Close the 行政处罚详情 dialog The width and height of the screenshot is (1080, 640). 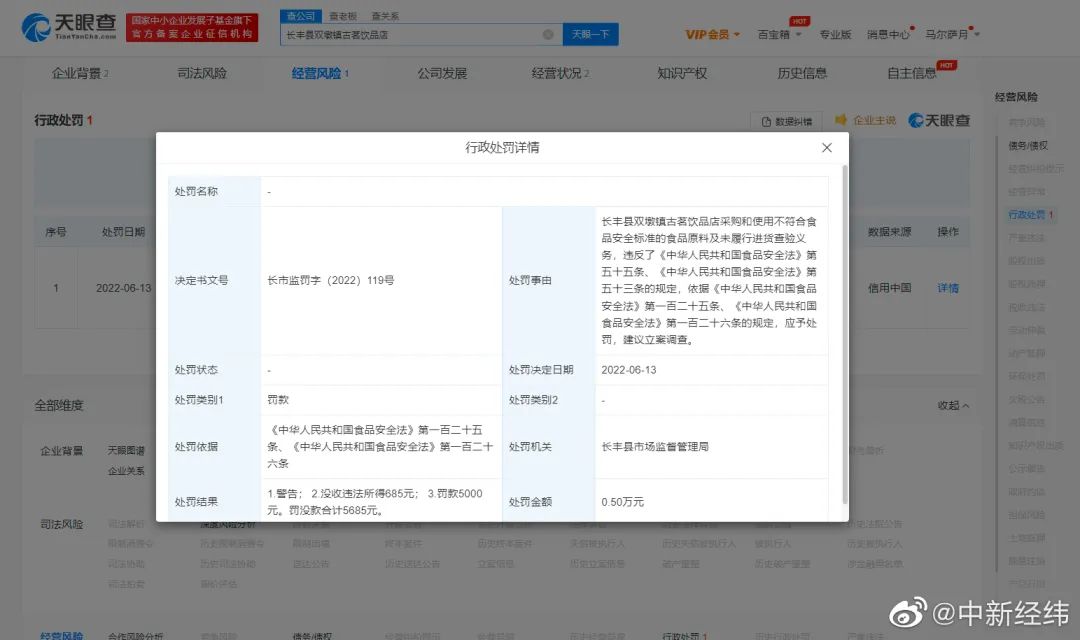(x=826, y=148)
